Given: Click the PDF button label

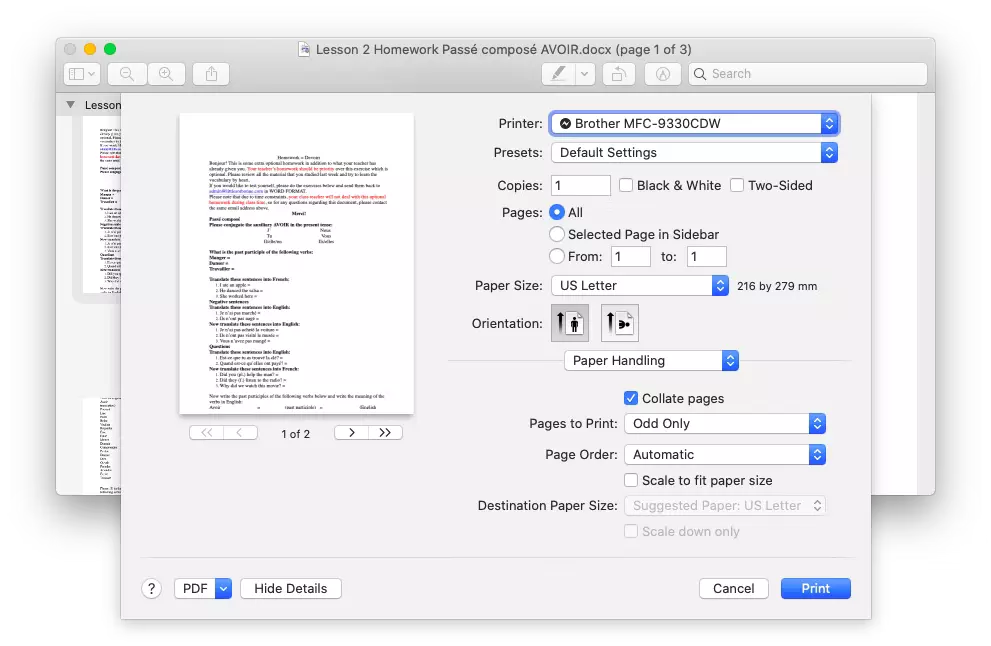Looking at the screenshot, I should [195, 588].
